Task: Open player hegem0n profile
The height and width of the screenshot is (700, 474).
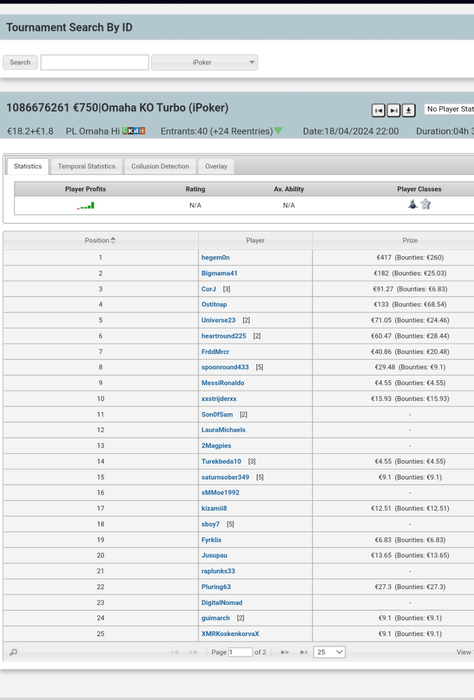Action: [x=216, y=258]
